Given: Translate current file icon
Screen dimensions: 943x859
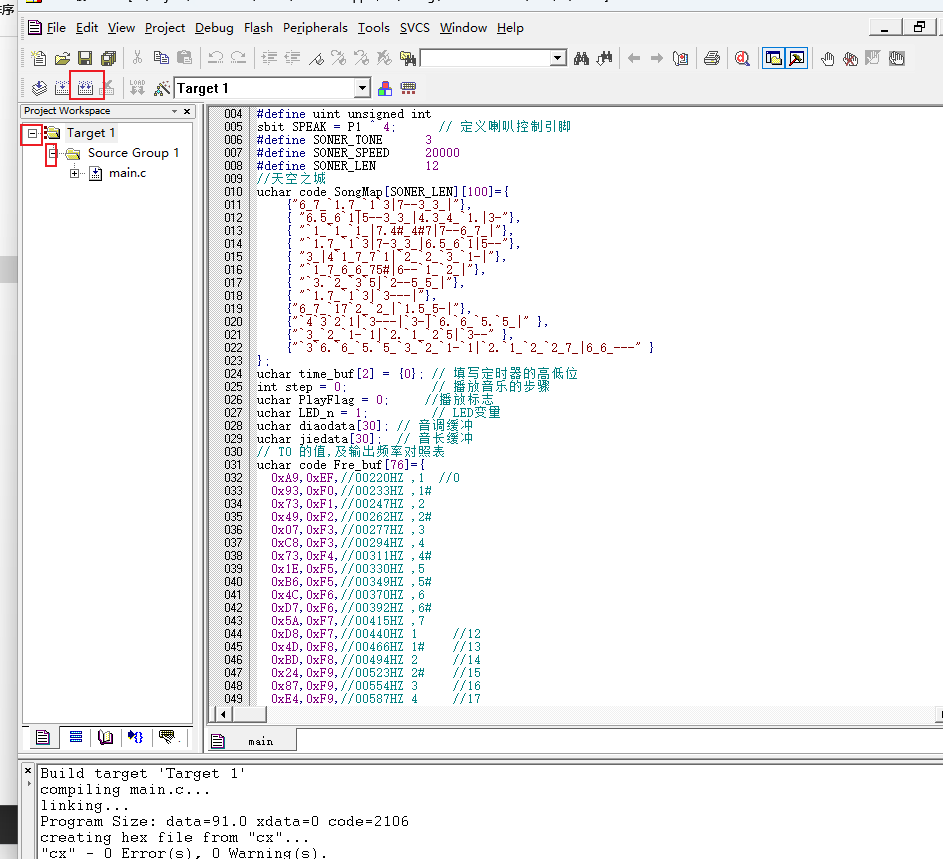Looking at the screenshot, I should coord(39,88).
